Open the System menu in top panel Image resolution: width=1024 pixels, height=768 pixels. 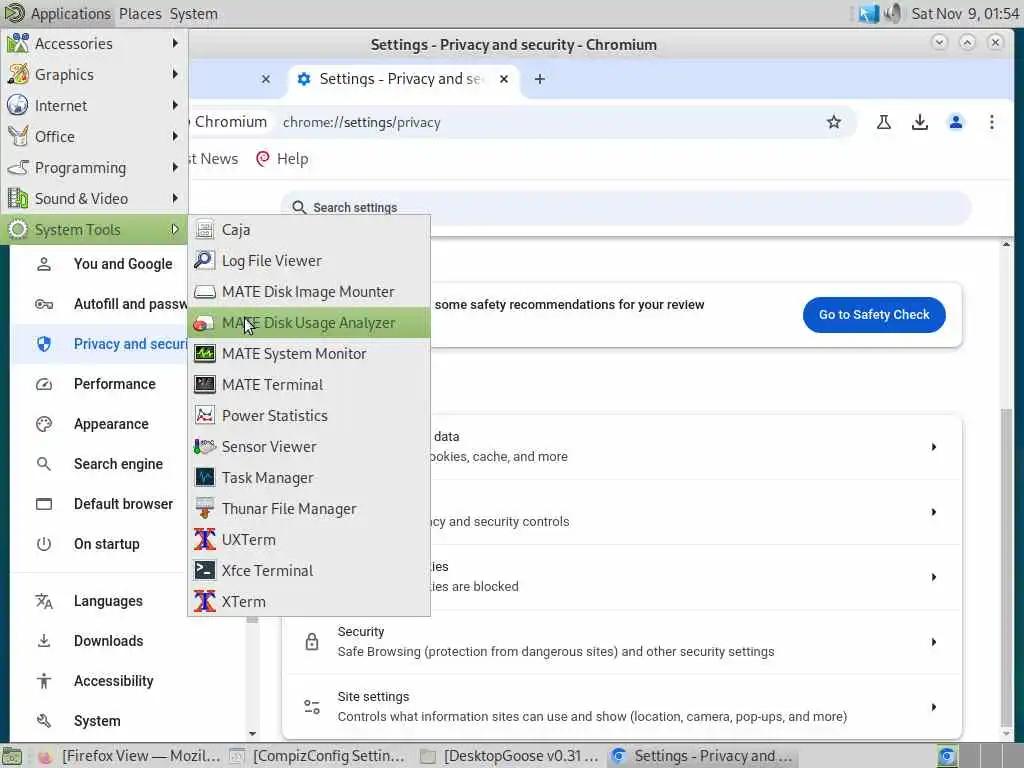point(194,14)
